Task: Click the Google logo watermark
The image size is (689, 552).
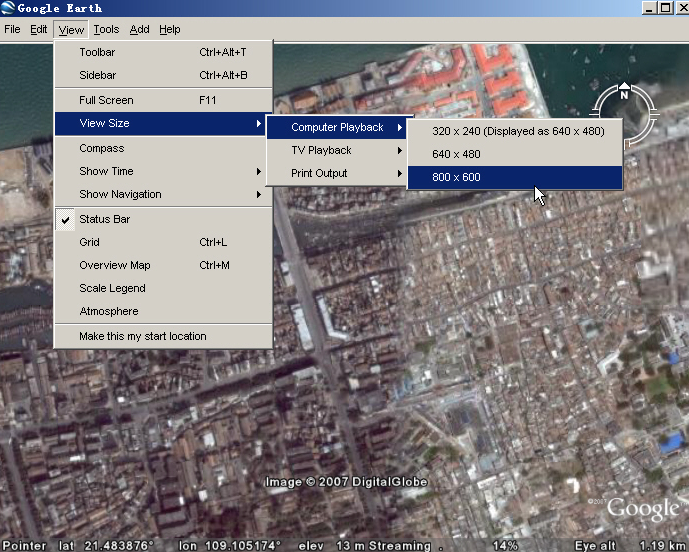Action: click(642, 508)
